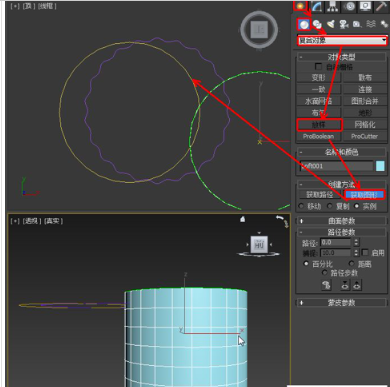Select the Lights category icon
The height and width of the screenshot is (387, 390).
[x=330, y=24]
